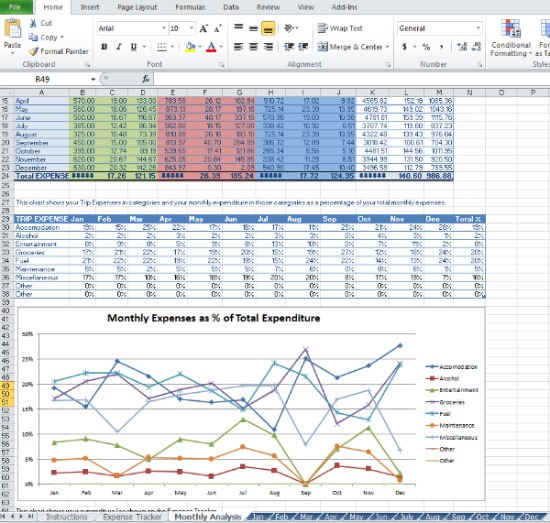Toggle Underline formatting
Image resolution: width=550 pixels, height=523 pixels.
[x=134, y=47]
